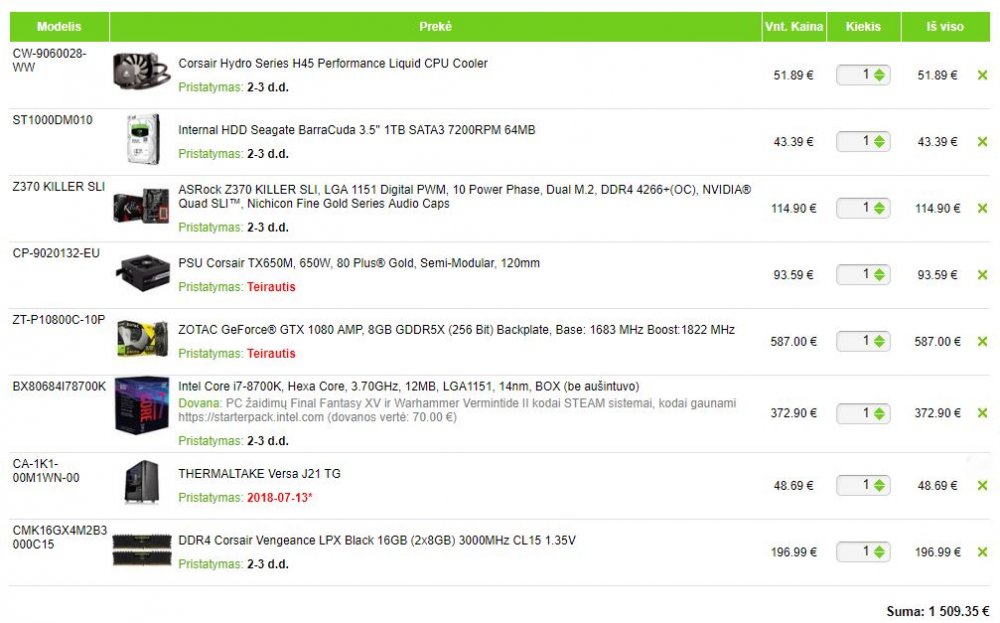This screenshot has height=623, width=1000.
Task: Select model code Z370 KILLER SLI
Action: tap(59, 187)
